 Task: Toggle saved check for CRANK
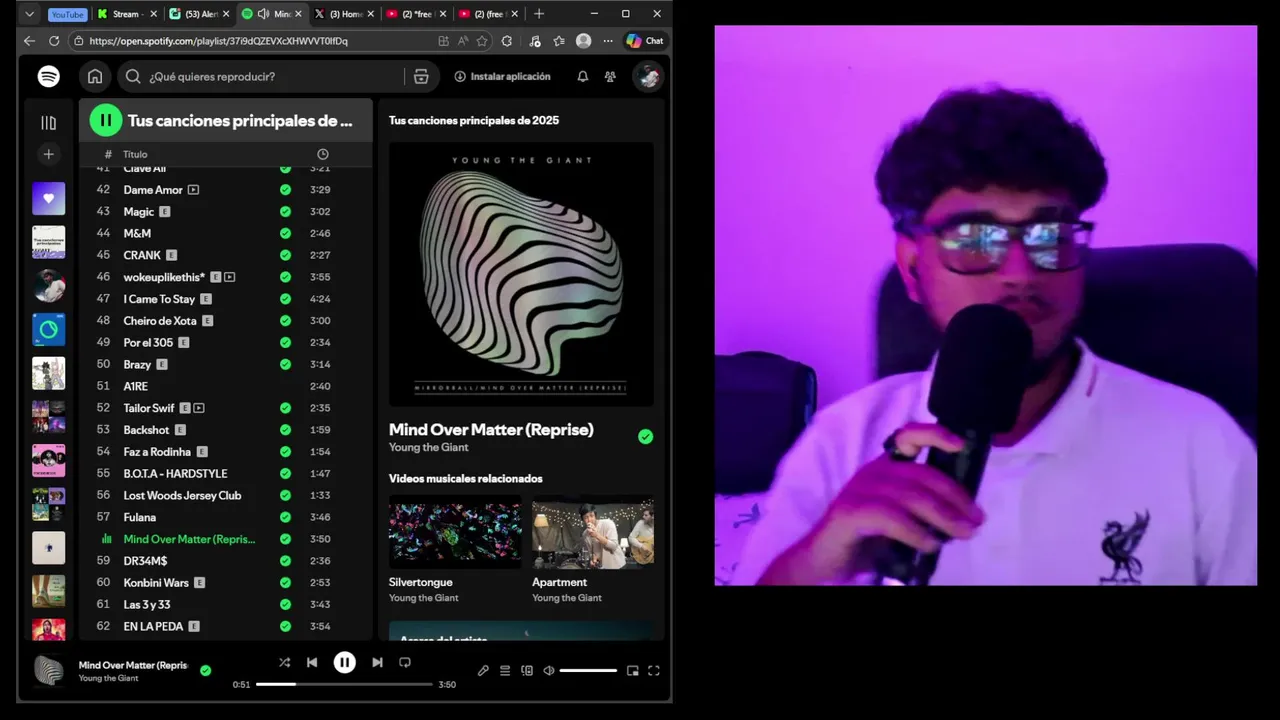click(x=285, y=255)
